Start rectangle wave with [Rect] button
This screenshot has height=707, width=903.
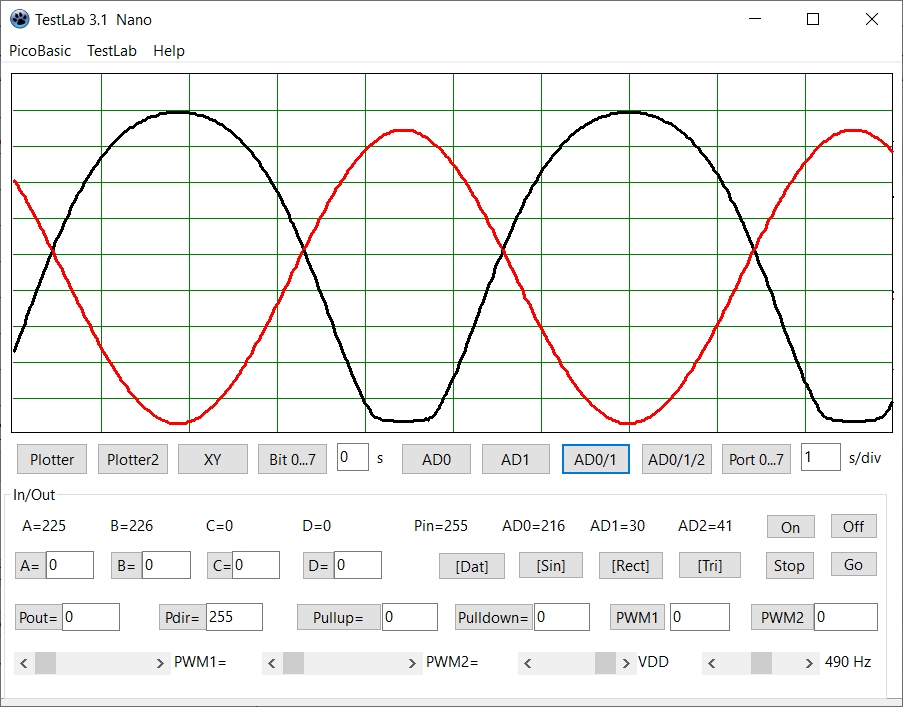(x=630, y=565)
